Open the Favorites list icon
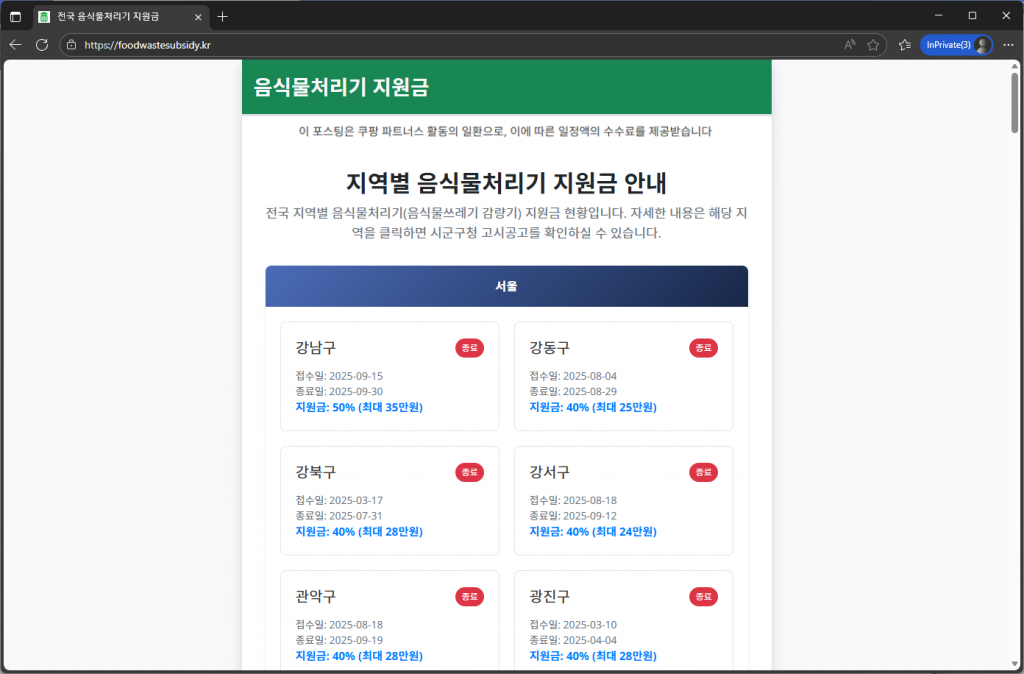The image size is (1024, 674). coord(904,45)
